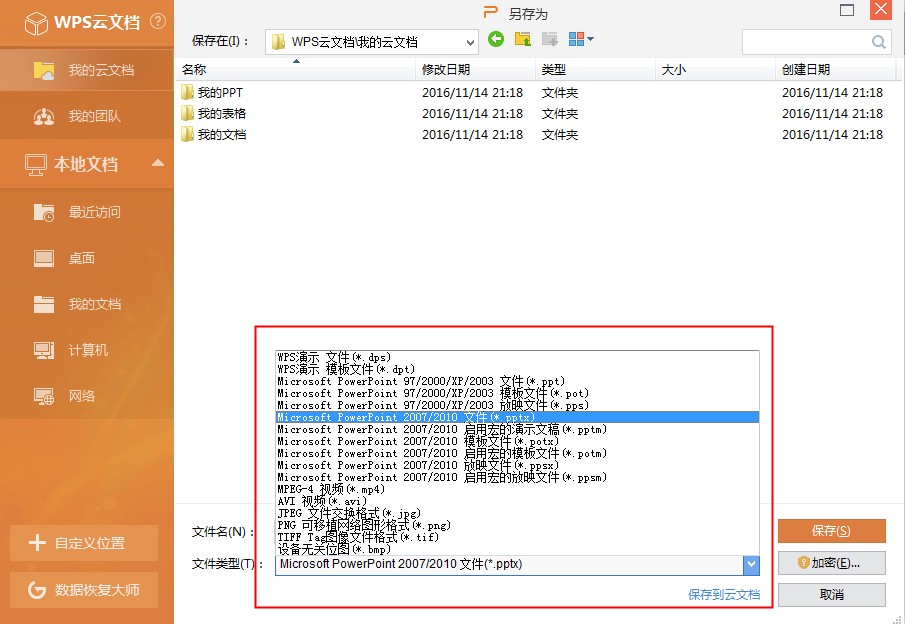Choose WPS演示 文件(*.dps) format
This screenshot has width=905, height=624.
coord(517,357)
